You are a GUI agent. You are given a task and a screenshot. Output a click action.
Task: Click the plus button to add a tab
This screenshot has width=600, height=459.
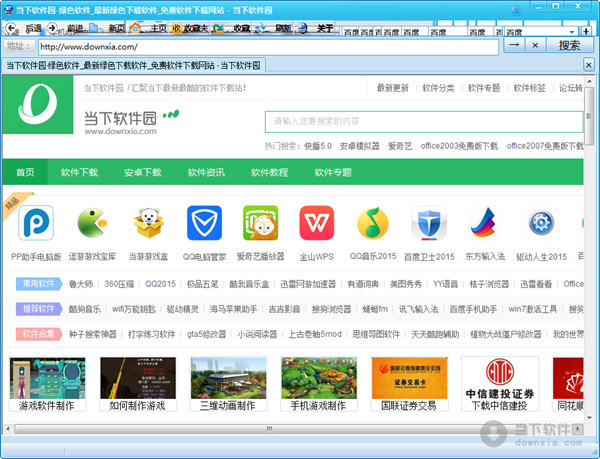[x=586, y=31]
